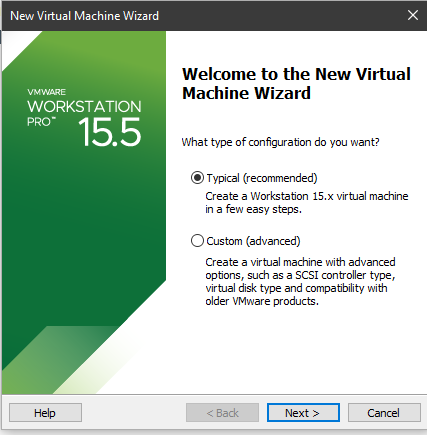
Task: Cancel the New Virtual Machine Wizard
Action: [x=384, y=413]
